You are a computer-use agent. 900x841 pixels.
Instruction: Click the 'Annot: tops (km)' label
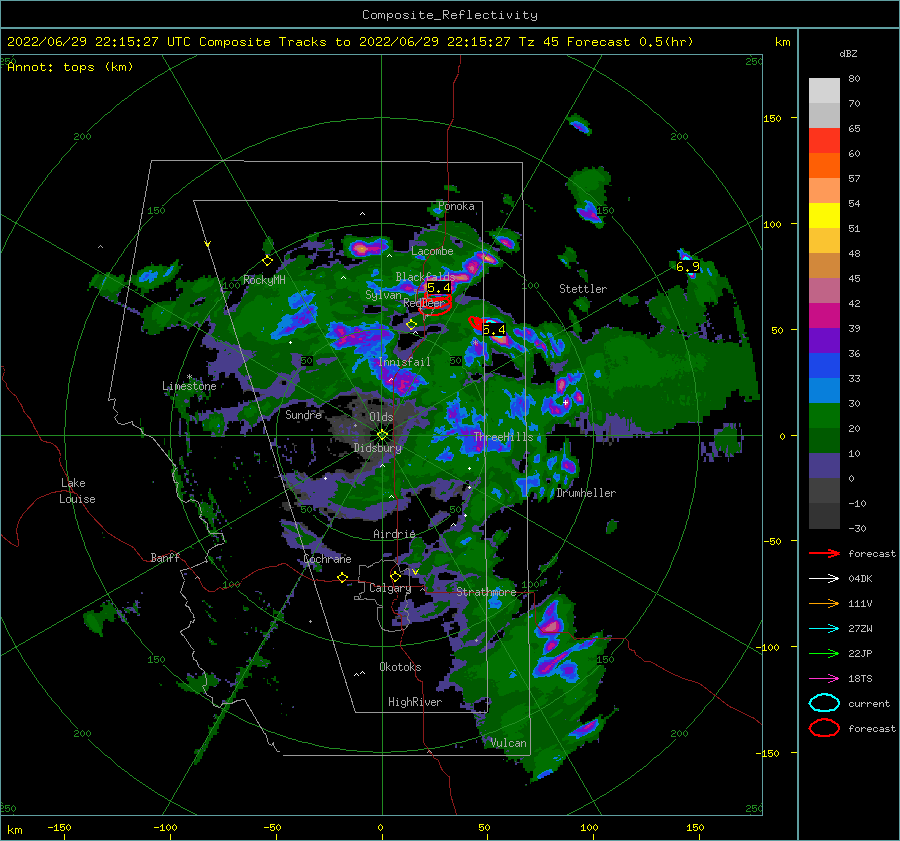pos(70,67)
